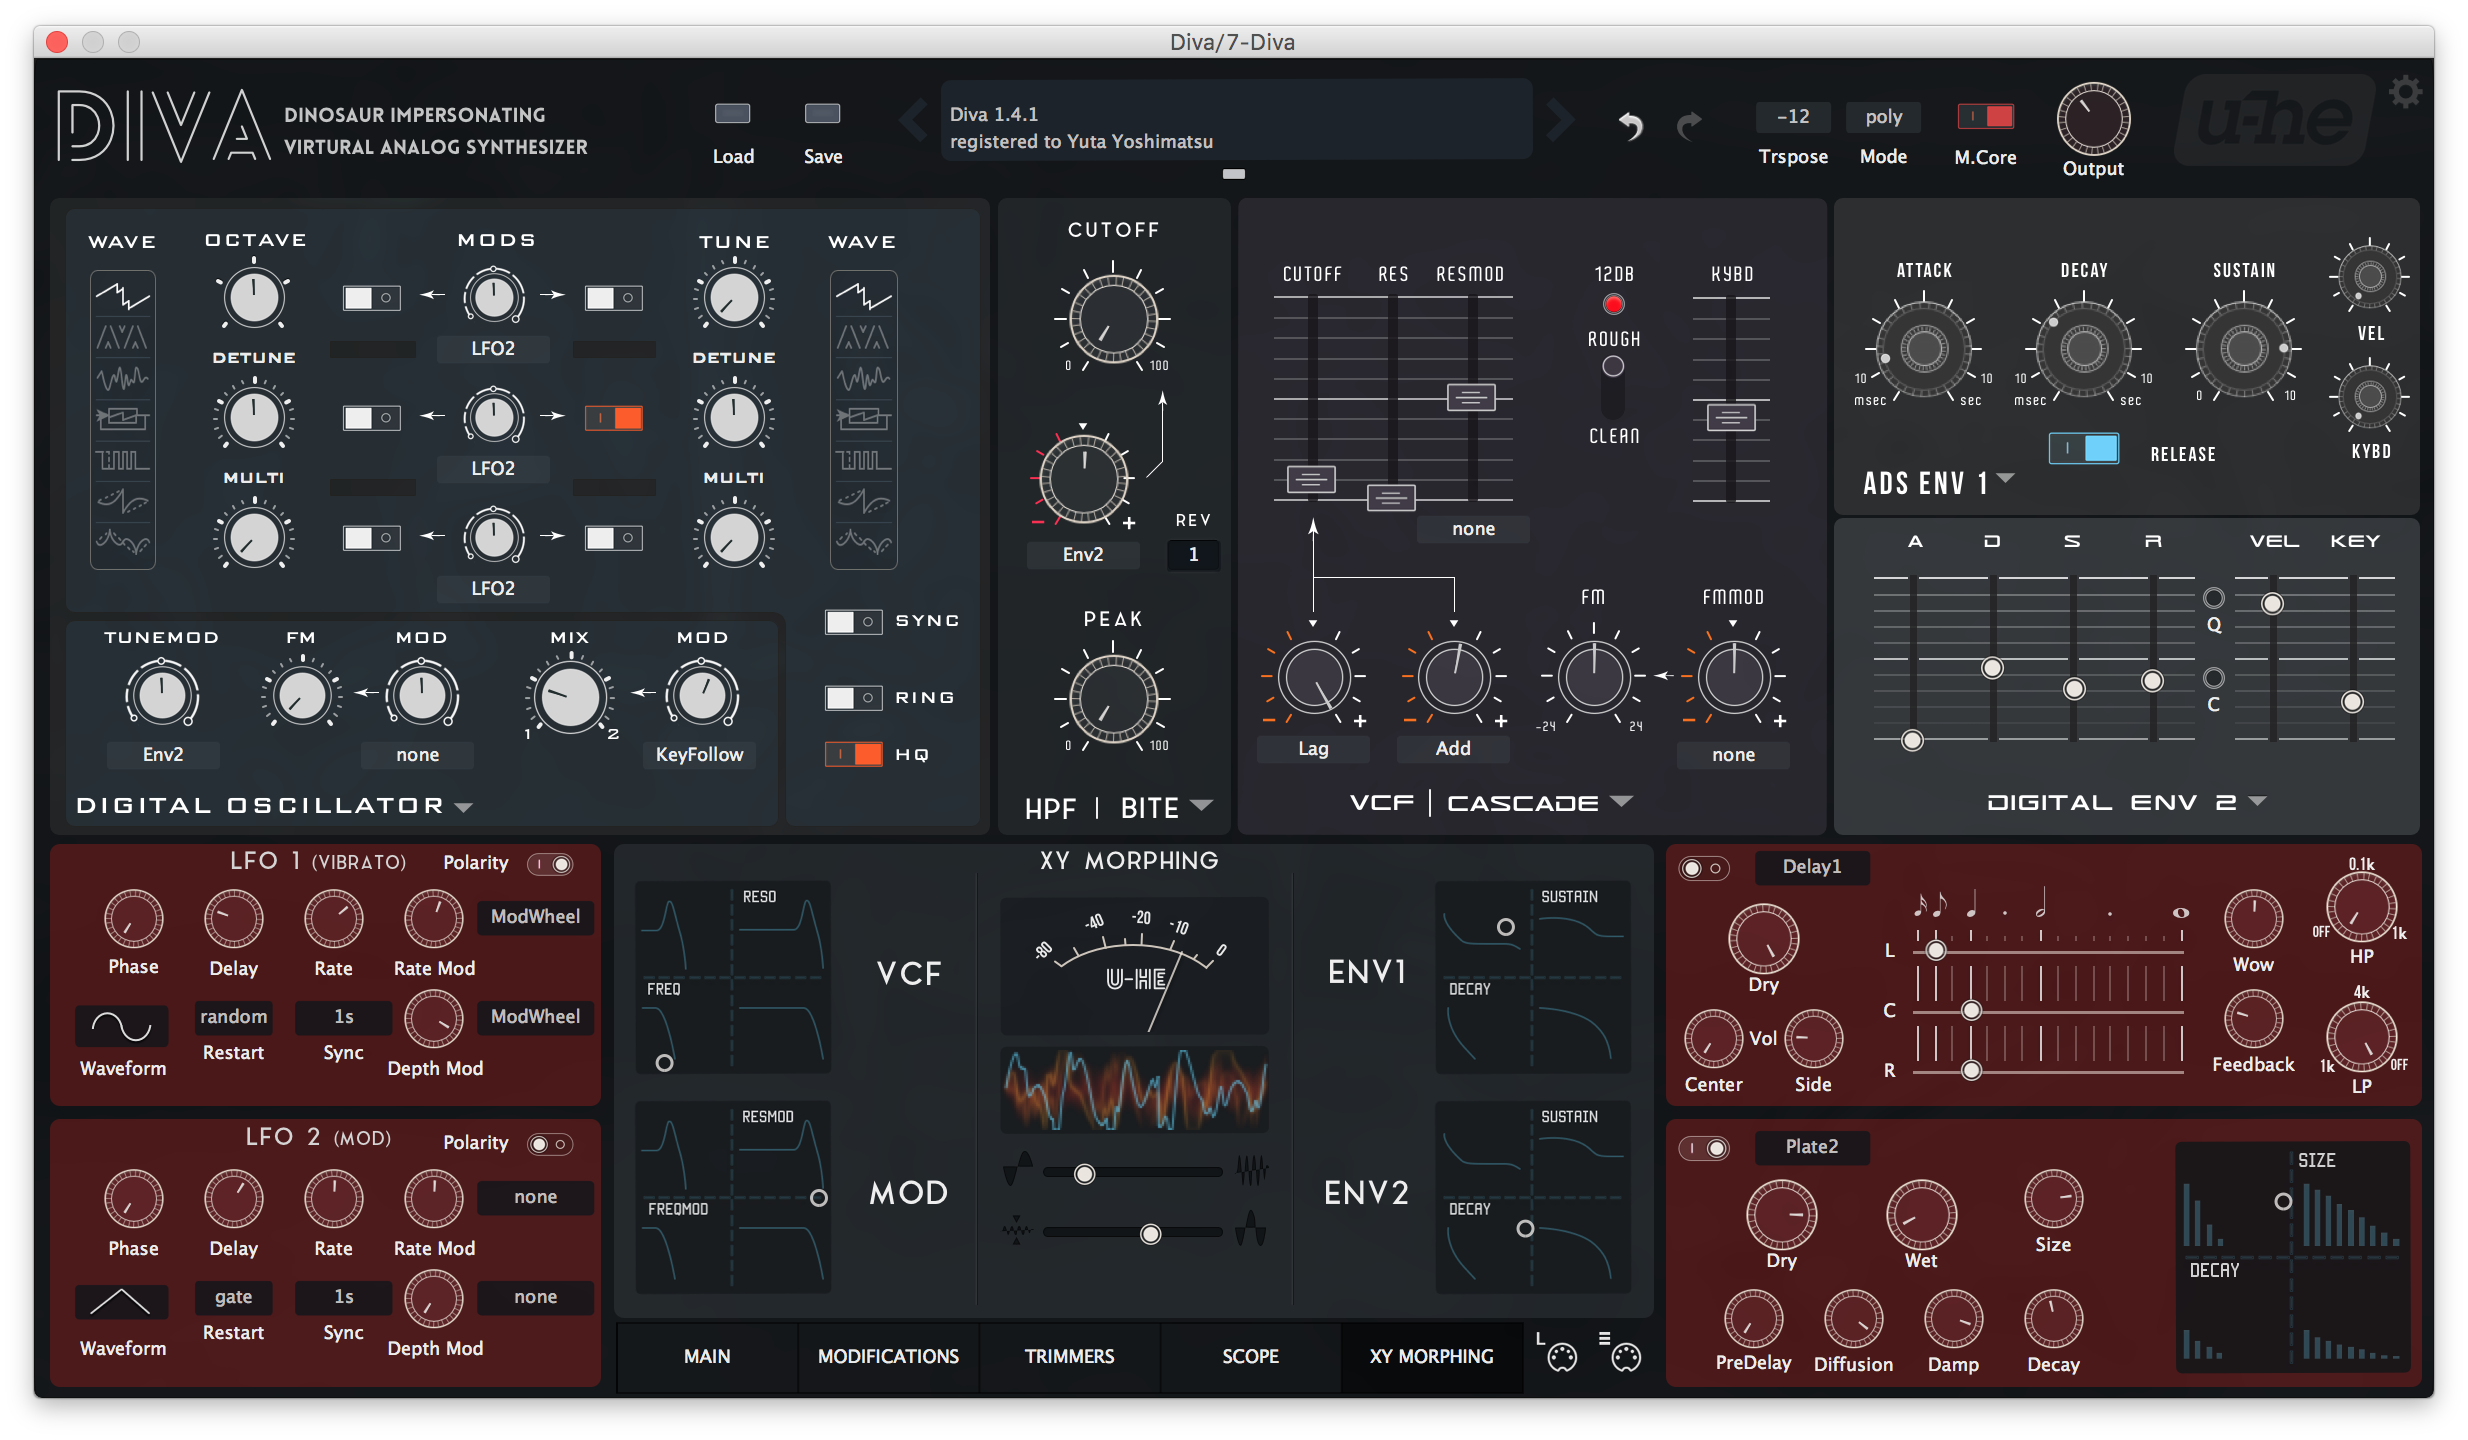Click the U-HE VU meter display
Image resolution: width=2468 pixels, height=1440 pixels.
pos(1134,966)
